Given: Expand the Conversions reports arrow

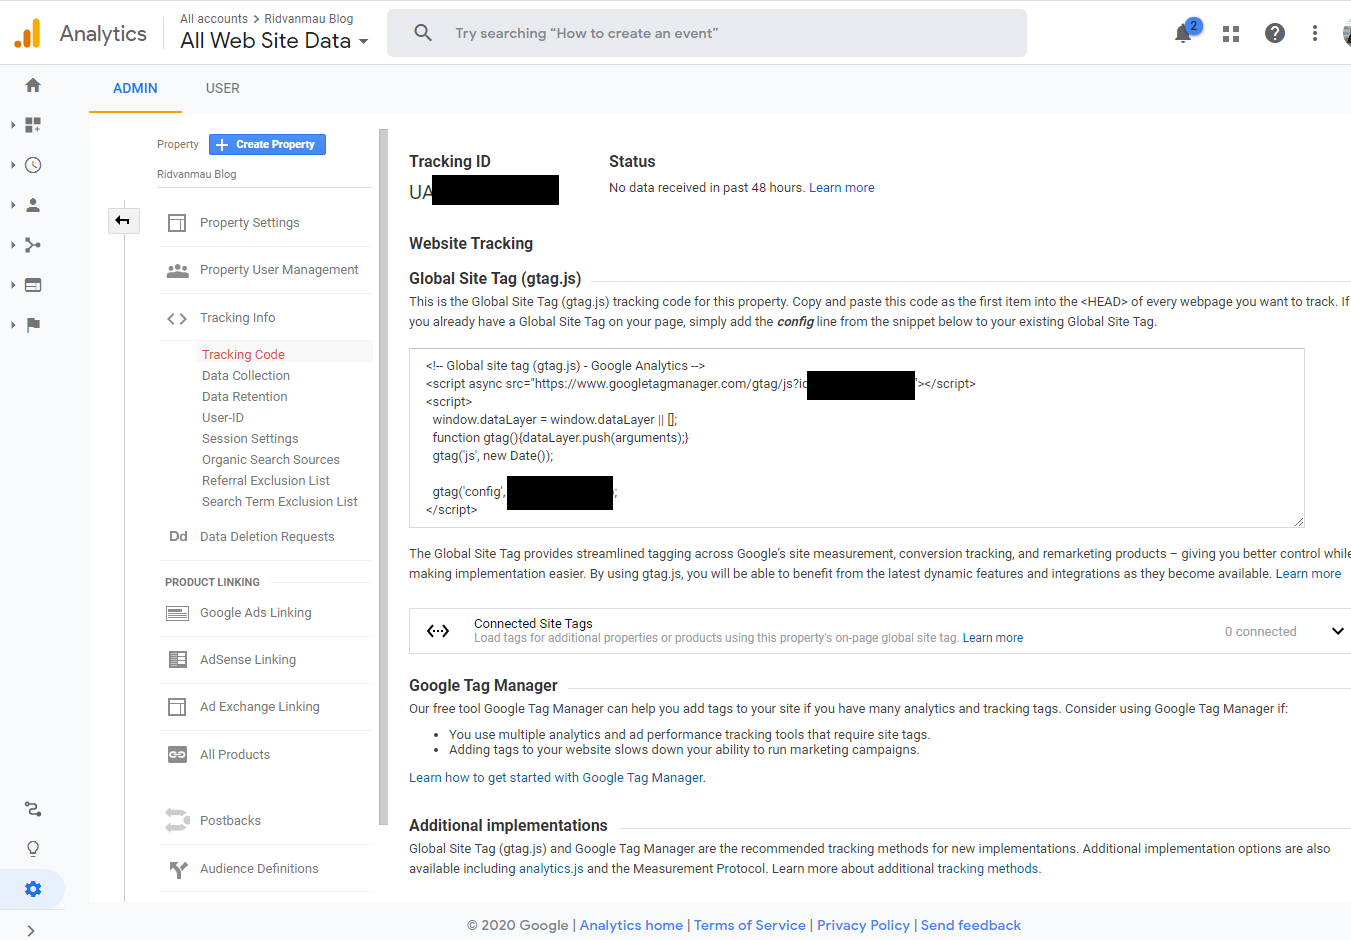Looking at the screenshot, I should tap(12, 325).
